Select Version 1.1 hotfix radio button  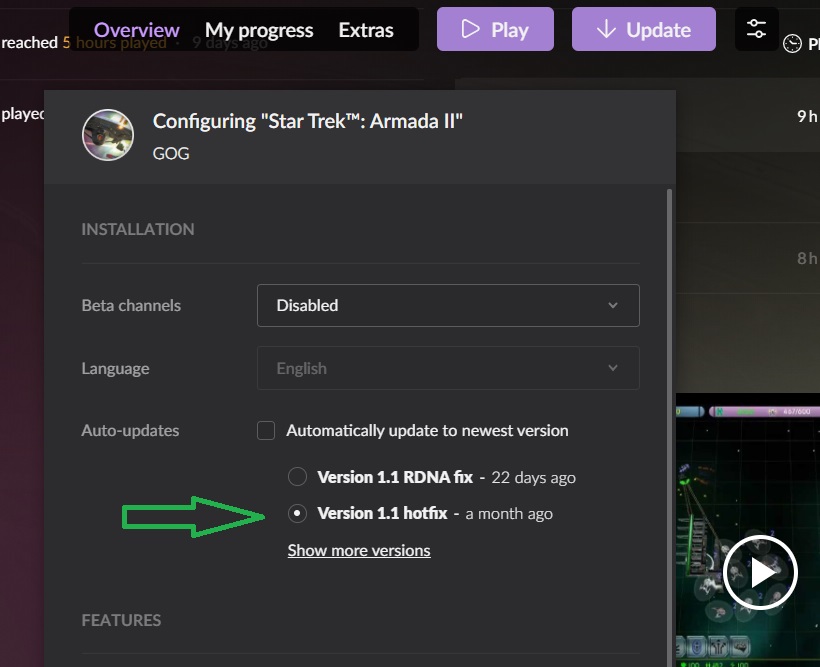[297, 513]
